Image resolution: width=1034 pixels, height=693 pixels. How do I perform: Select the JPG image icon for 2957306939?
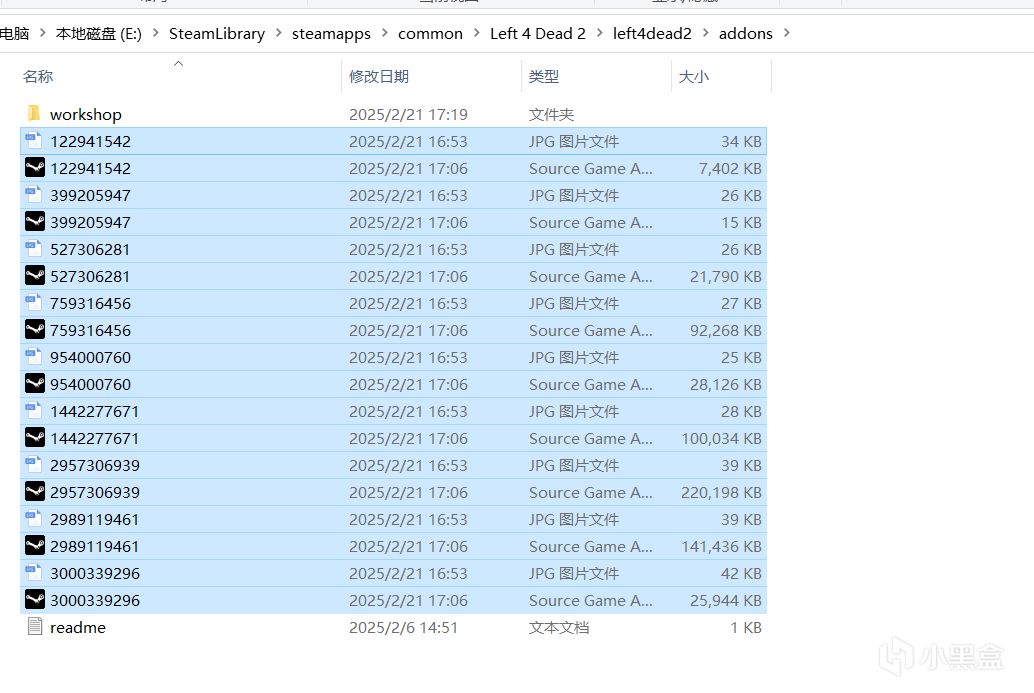coord(34,465)
